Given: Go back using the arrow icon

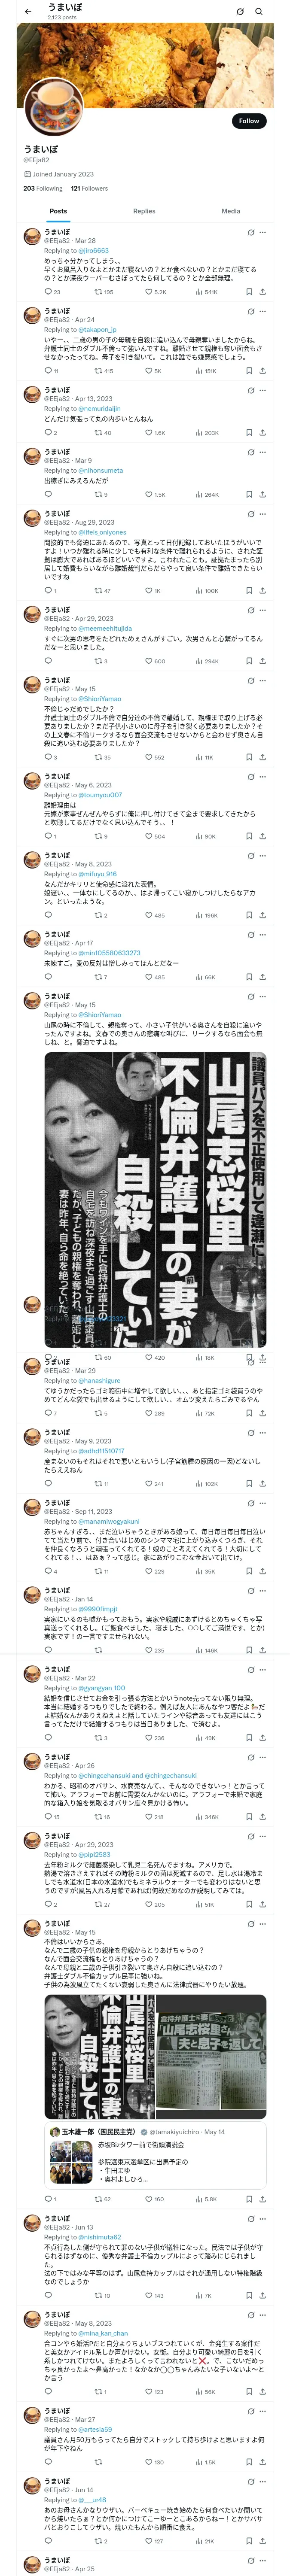Looking at the screenshot, I should point(28,11).
